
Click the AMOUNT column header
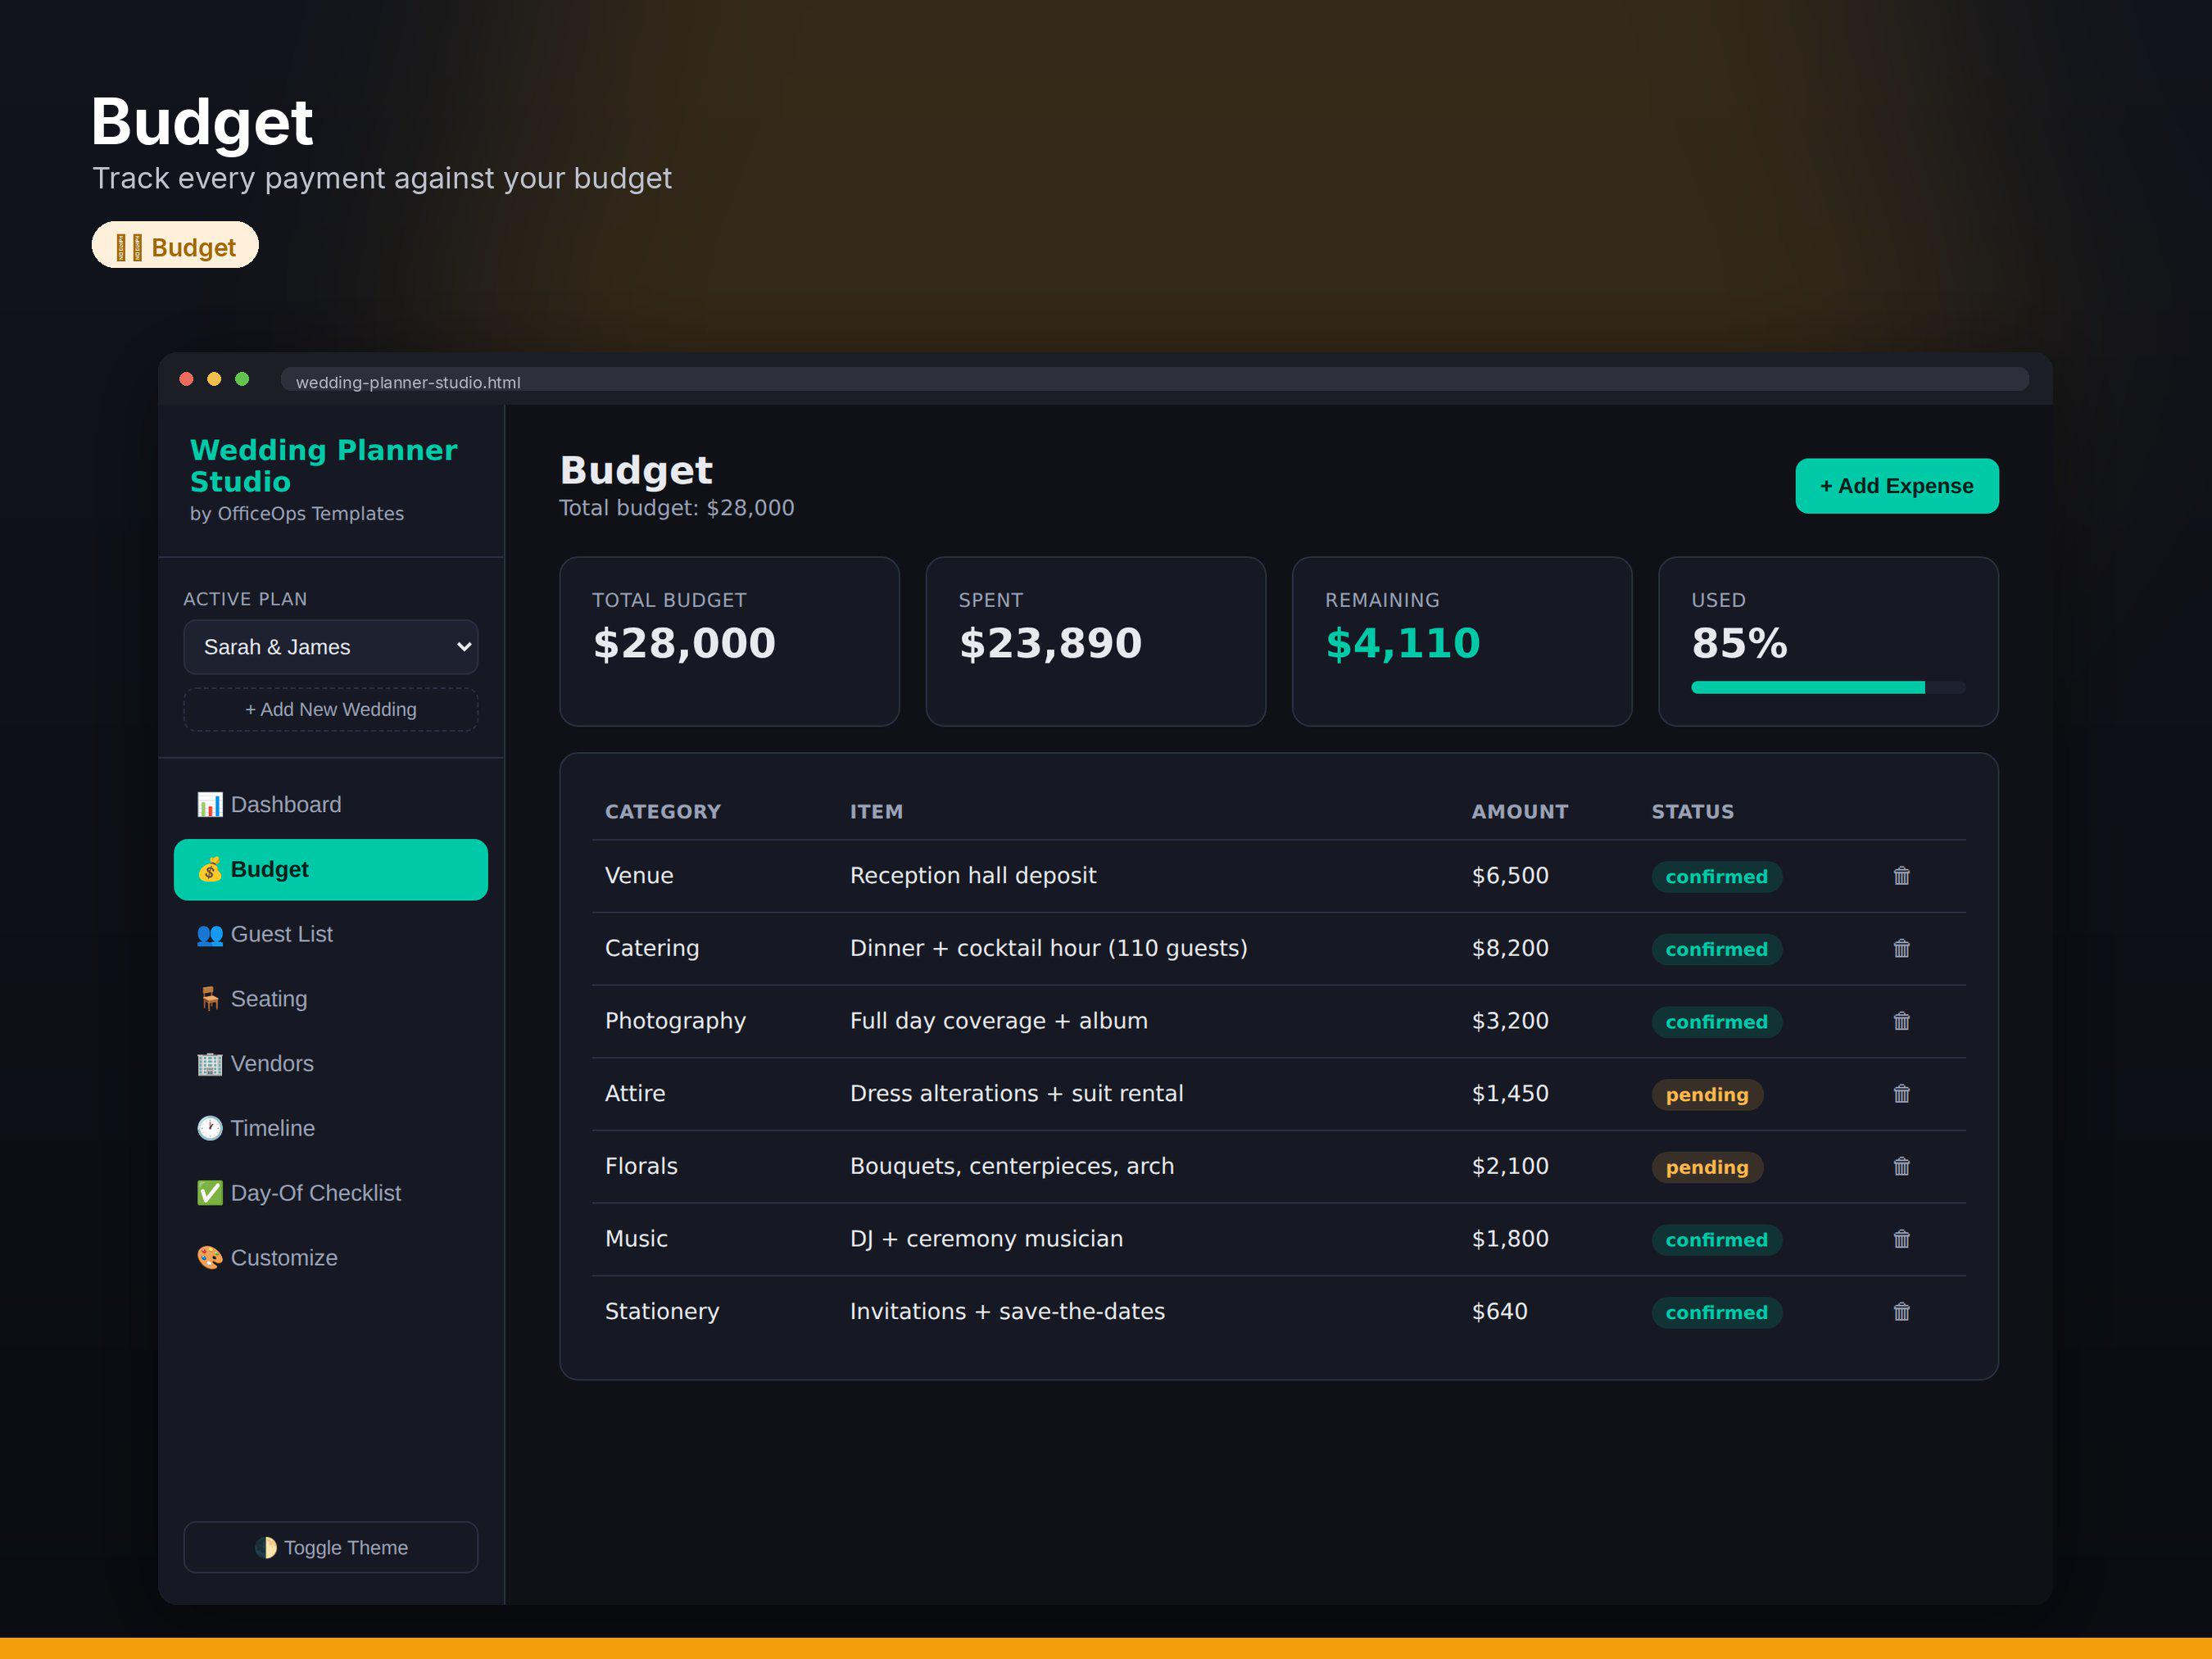point(1519,812)
